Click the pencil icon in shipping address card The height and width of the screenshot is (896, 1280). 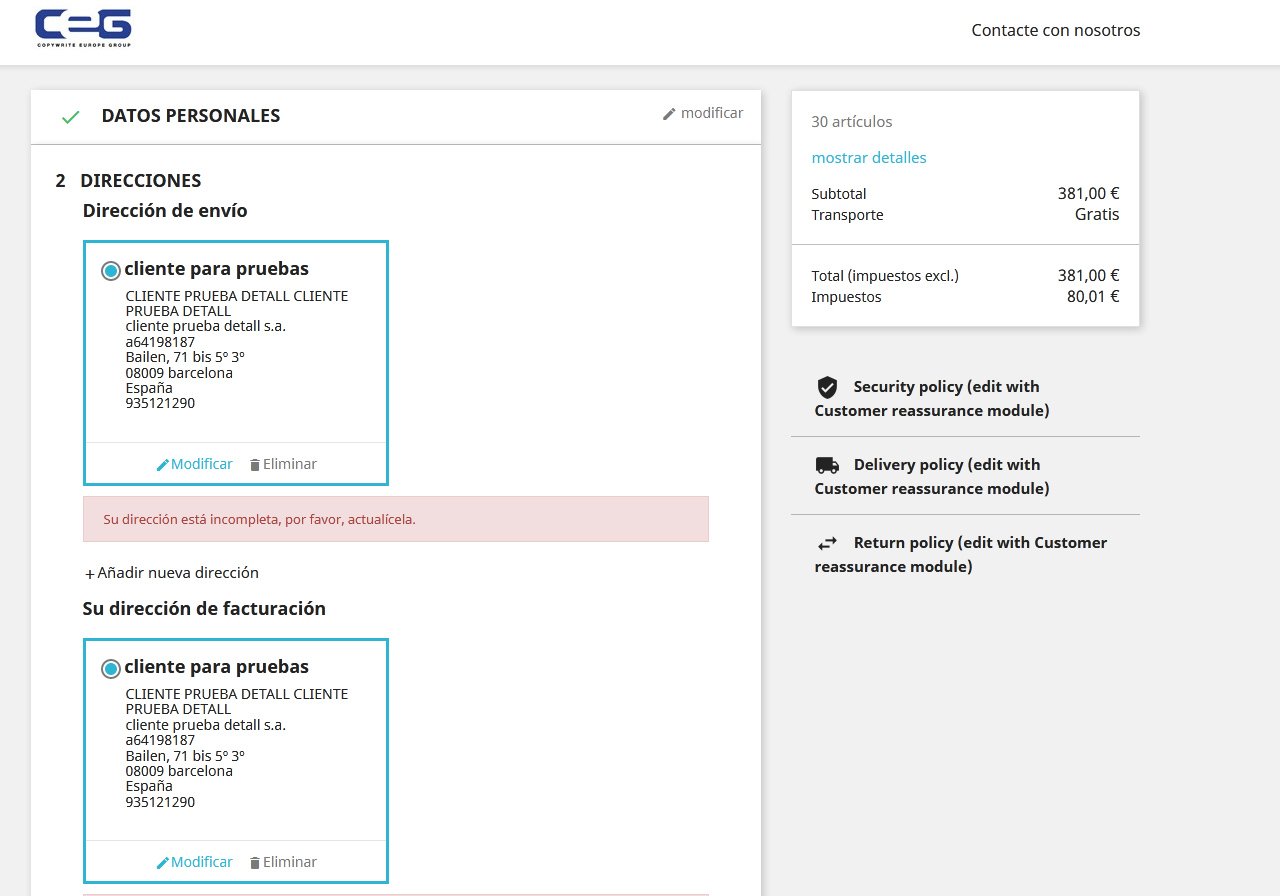pos(163,465)
